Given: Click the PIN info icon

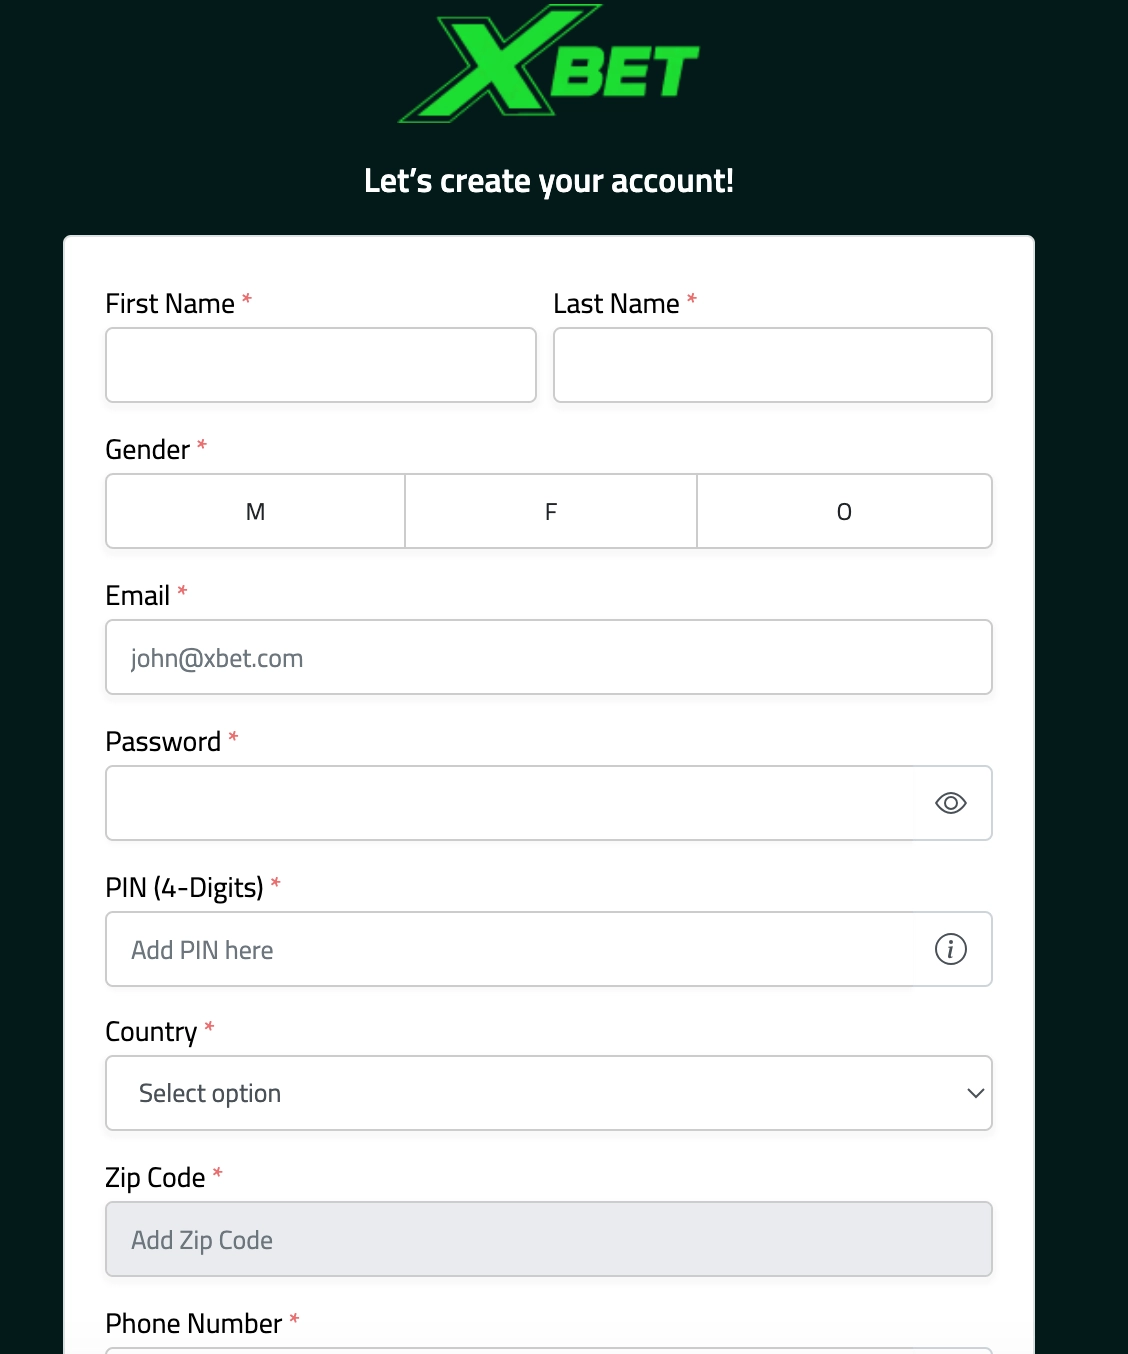Looking at the screenshot, I should coord(950,949).
